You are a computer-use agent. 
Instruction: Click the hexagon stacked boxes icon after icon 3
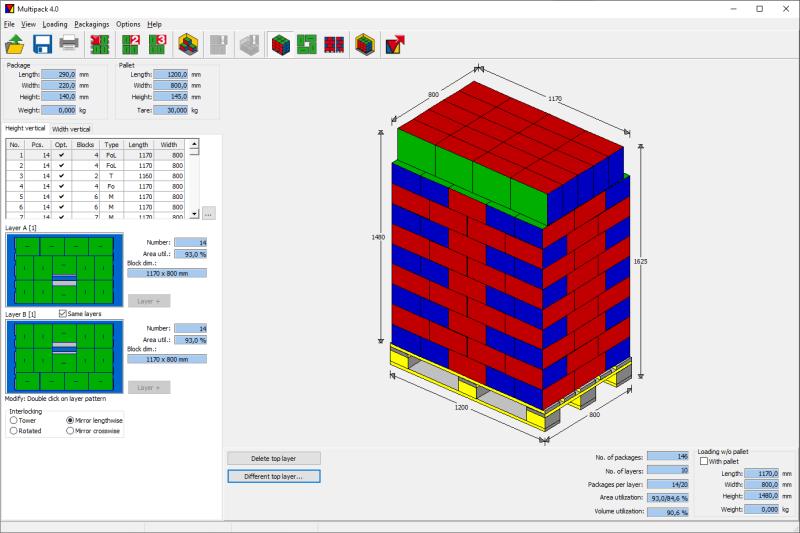point(188,44)
